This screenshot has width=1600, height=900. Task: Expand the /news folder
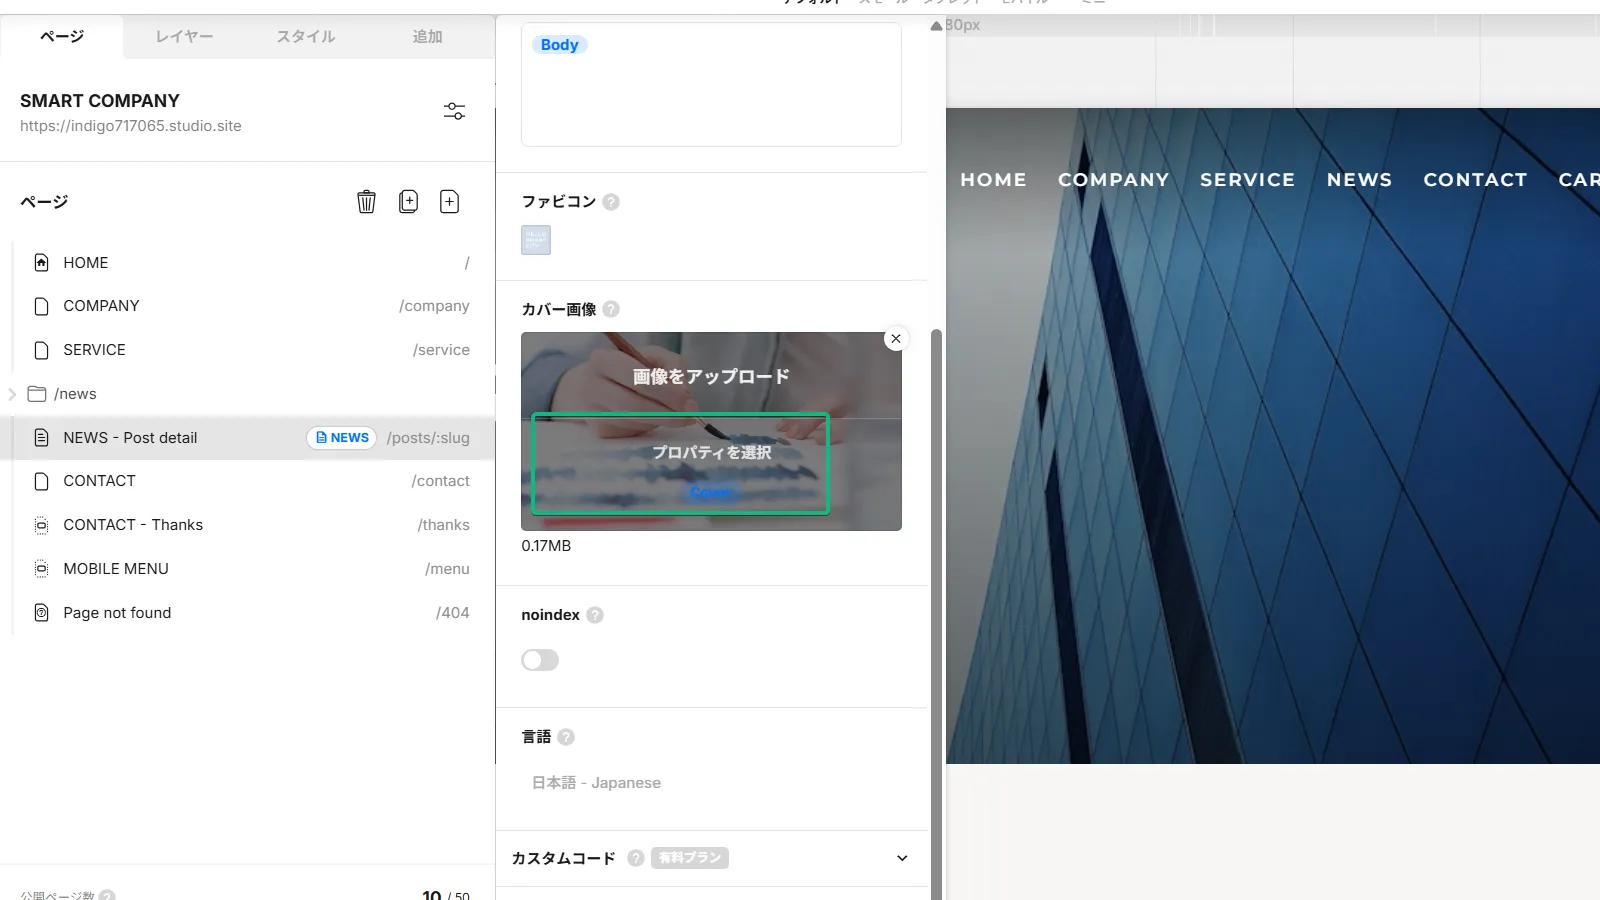click(11, 393)
